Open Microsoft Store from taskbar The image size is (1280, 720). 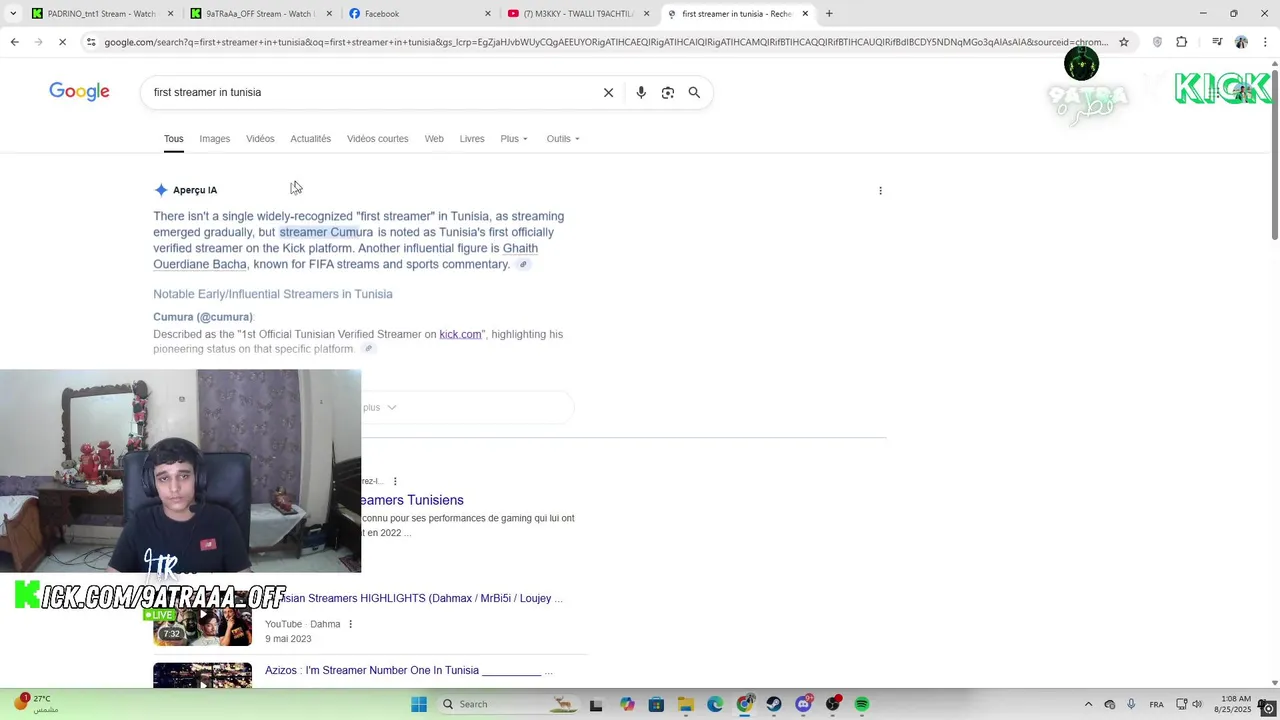coord(656,704)
